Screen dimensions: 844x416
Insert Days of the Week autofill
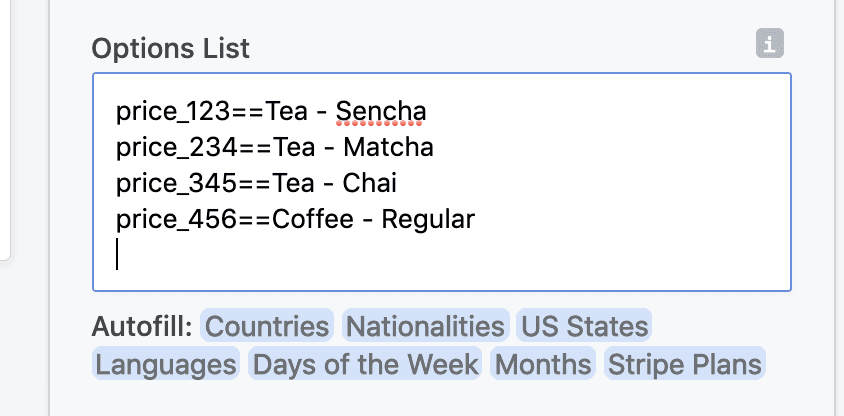(x=365, y=364)
